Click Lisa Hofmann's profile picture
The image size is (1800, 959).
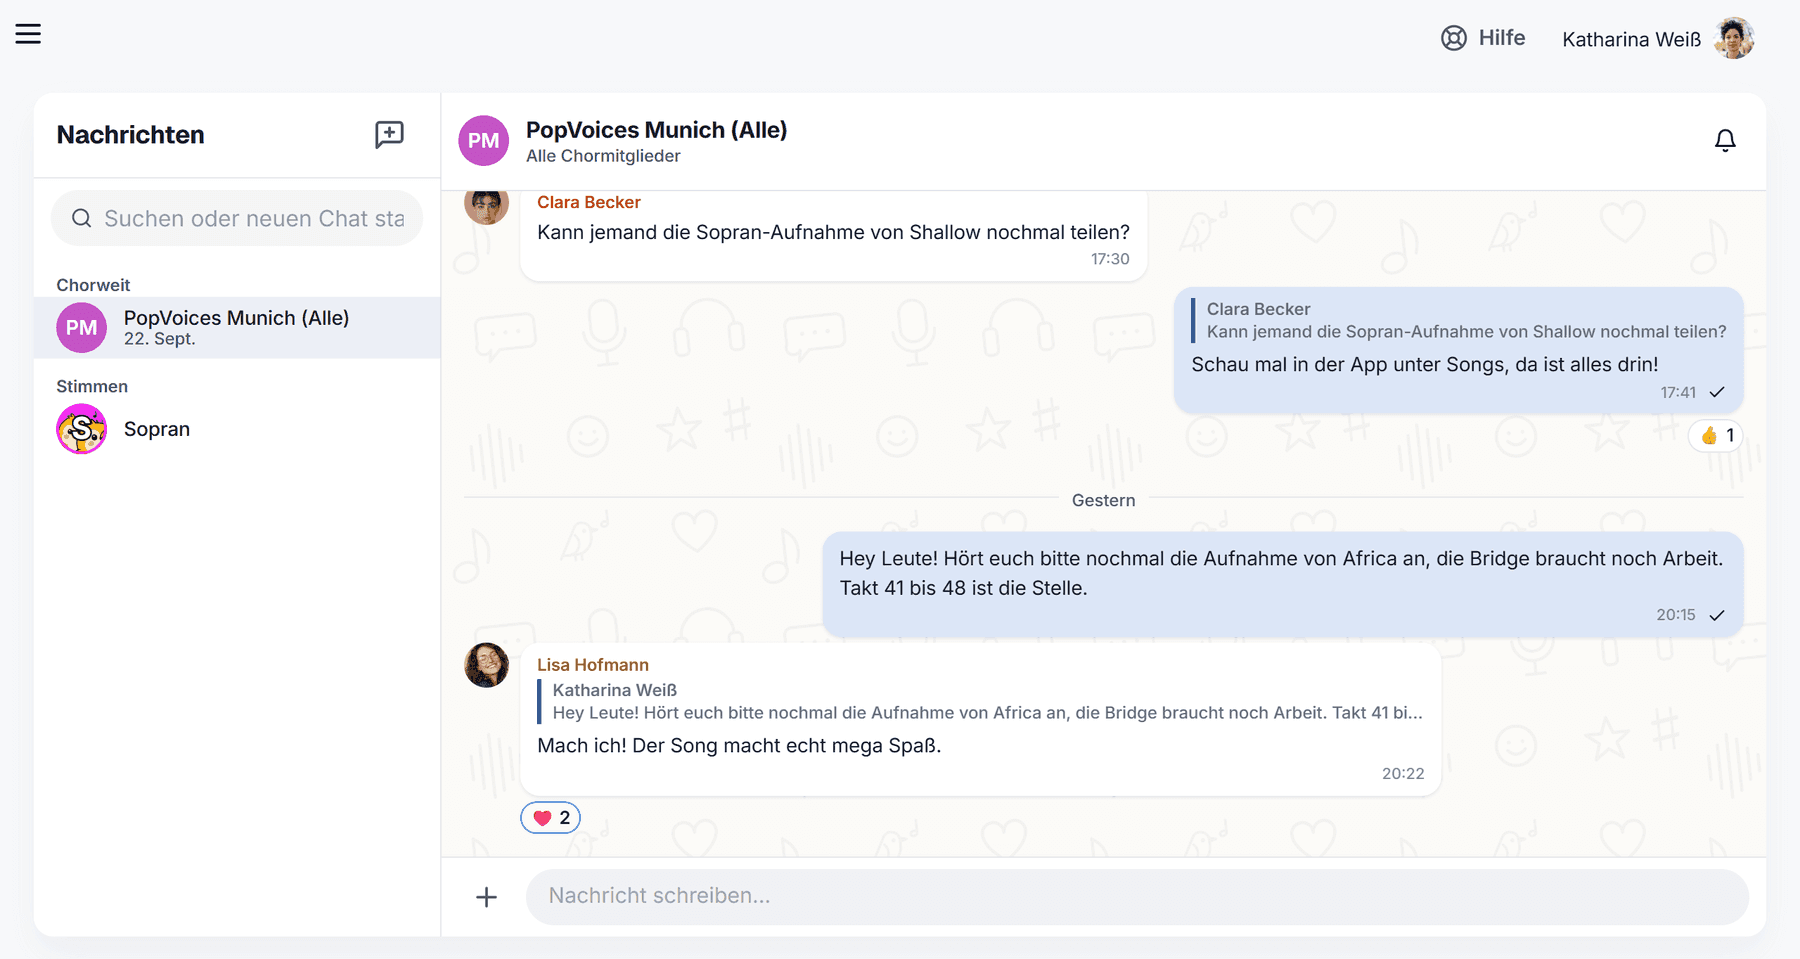click(487, 665)
